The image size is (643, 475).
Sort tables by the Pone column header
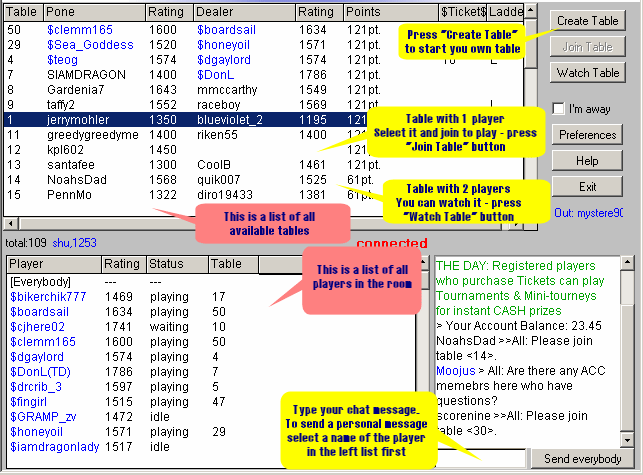pyautogui.click(x=92, y=12)
